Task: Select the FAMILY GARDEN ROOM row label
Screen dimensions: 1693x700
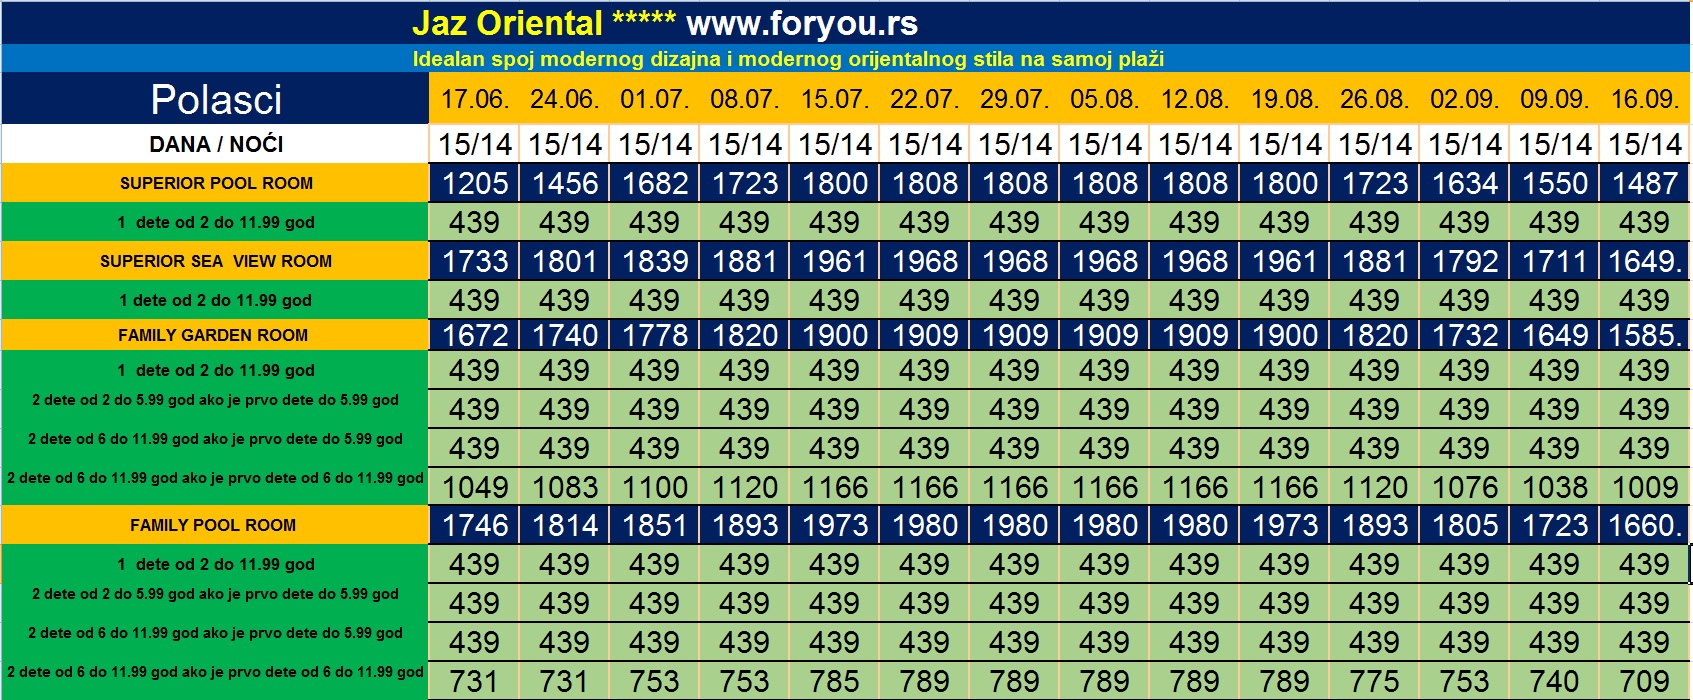Action: (x=213, y=335)
